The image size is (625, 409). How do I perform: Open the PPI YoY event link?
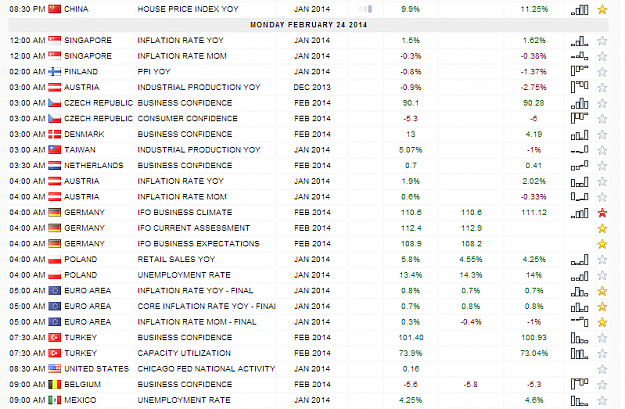tap(154, 72)
